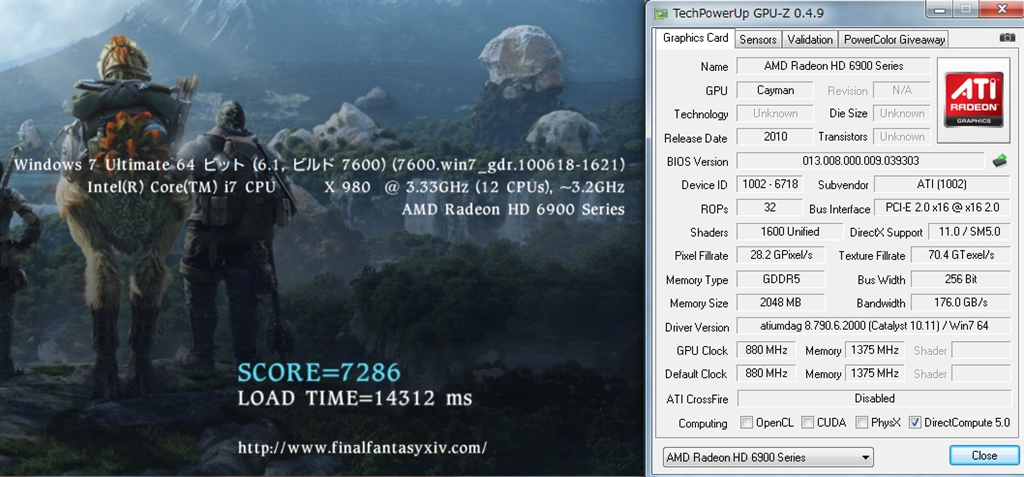
Task: Click the Revision field showing N/A
Action: click(x=901, y=90)
